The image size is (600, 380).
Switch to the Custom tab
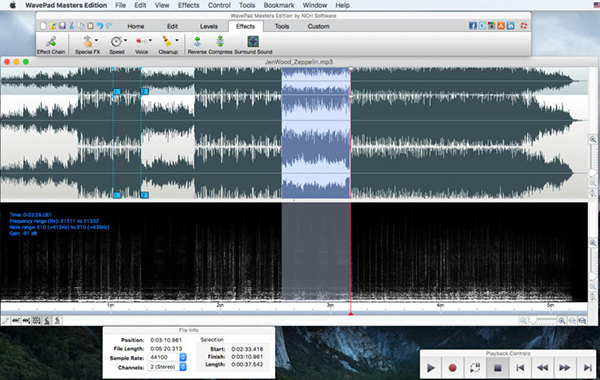pyautogui.click(x=318, y=26)
